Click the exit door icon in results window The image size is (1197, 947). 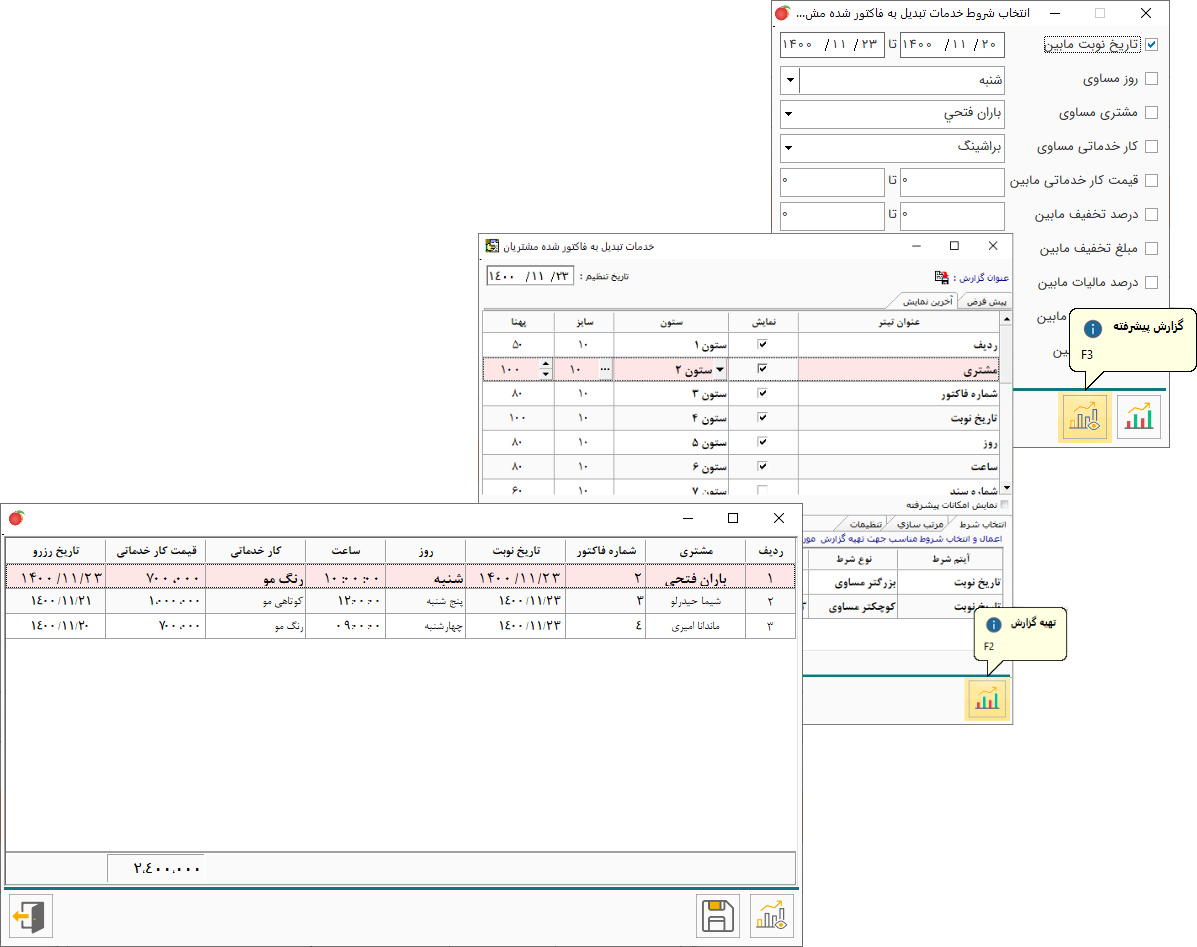pyautogui.click(x=31, y=916)
